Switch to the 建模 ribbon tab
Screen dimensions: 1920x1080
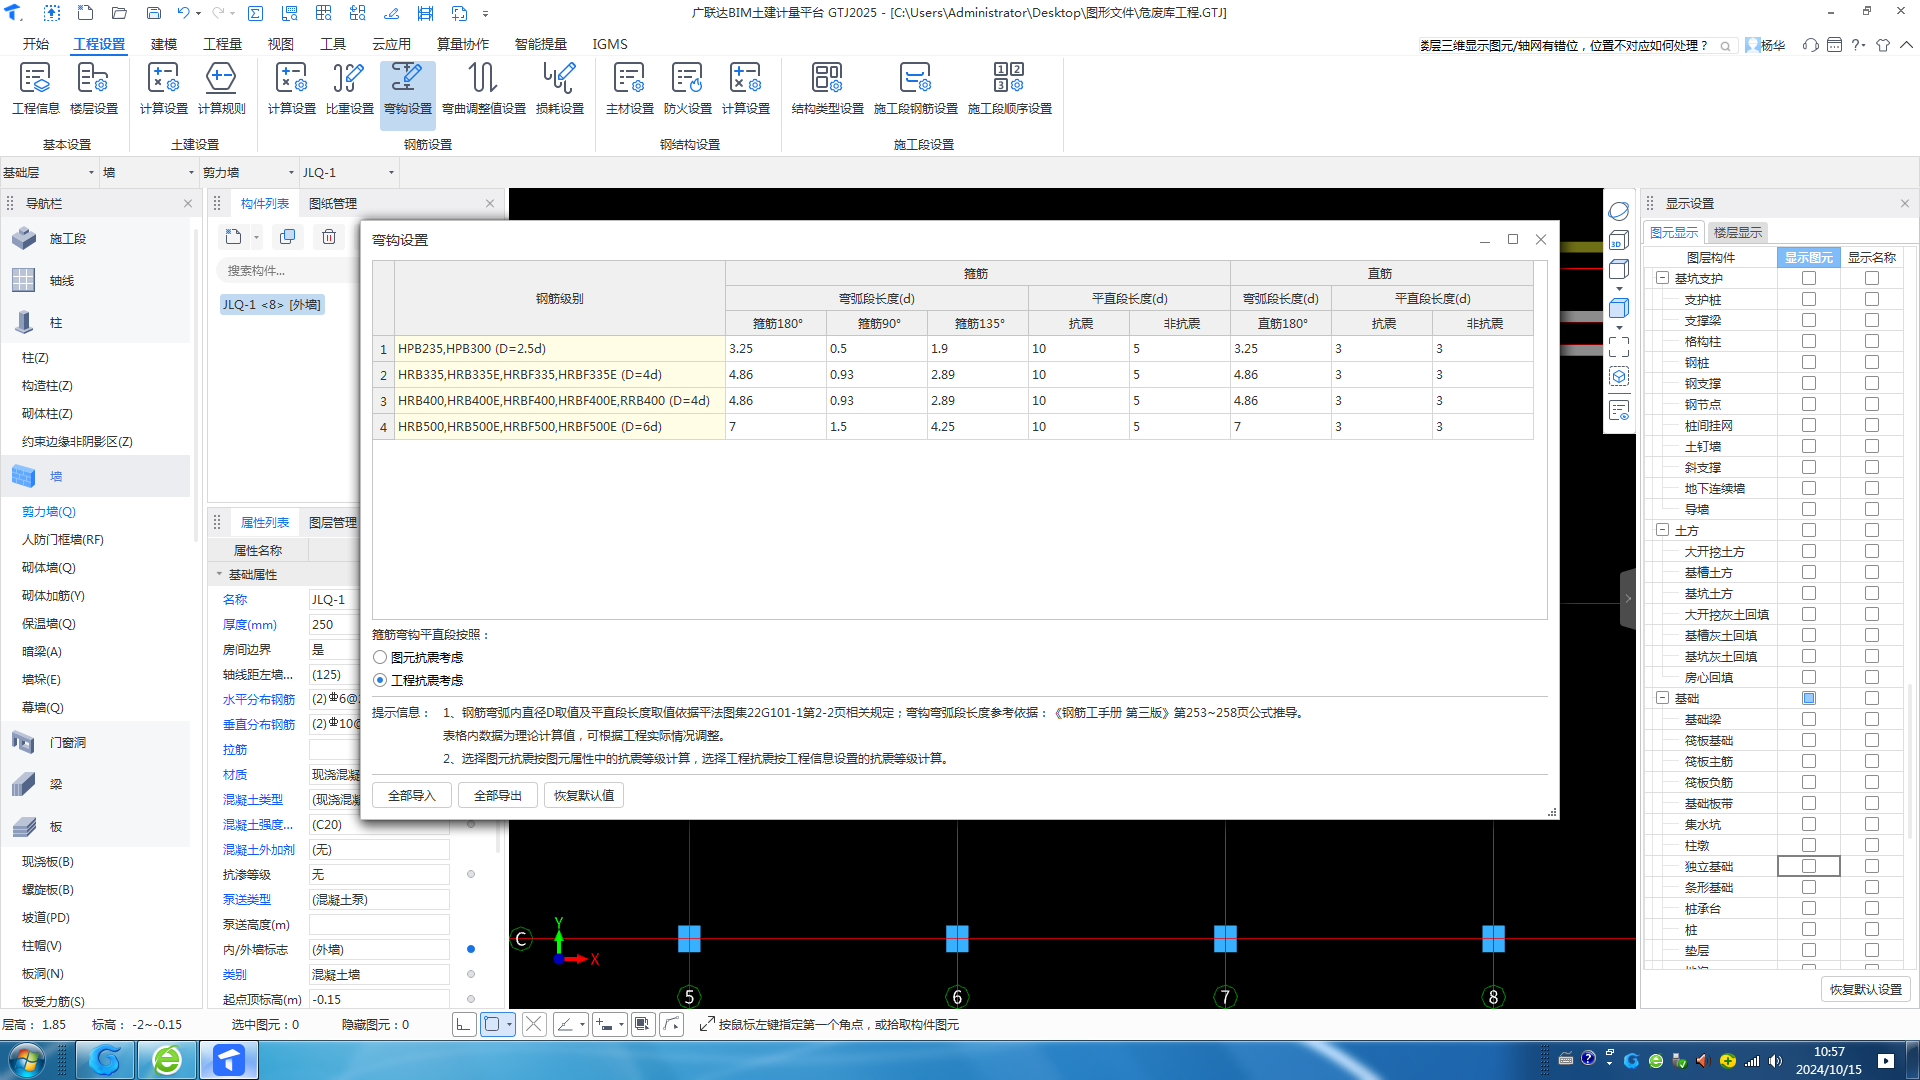click(x=164, y=44)
